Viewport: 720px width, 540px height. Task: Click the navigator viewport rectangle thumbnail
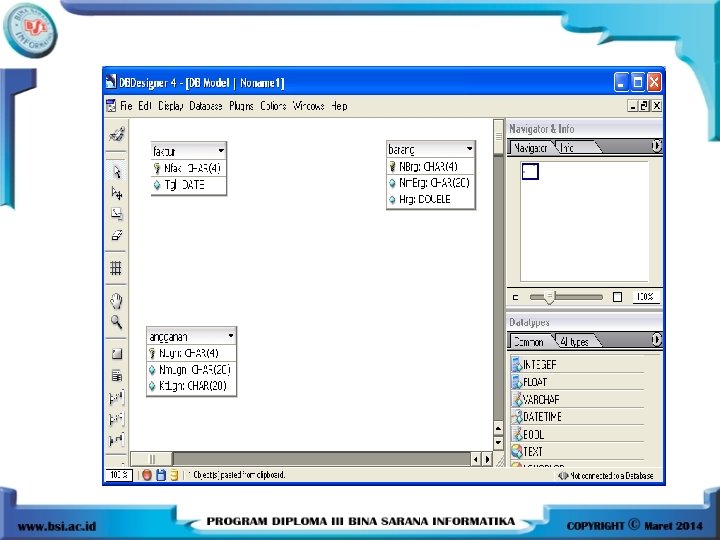tap(530, 171)
